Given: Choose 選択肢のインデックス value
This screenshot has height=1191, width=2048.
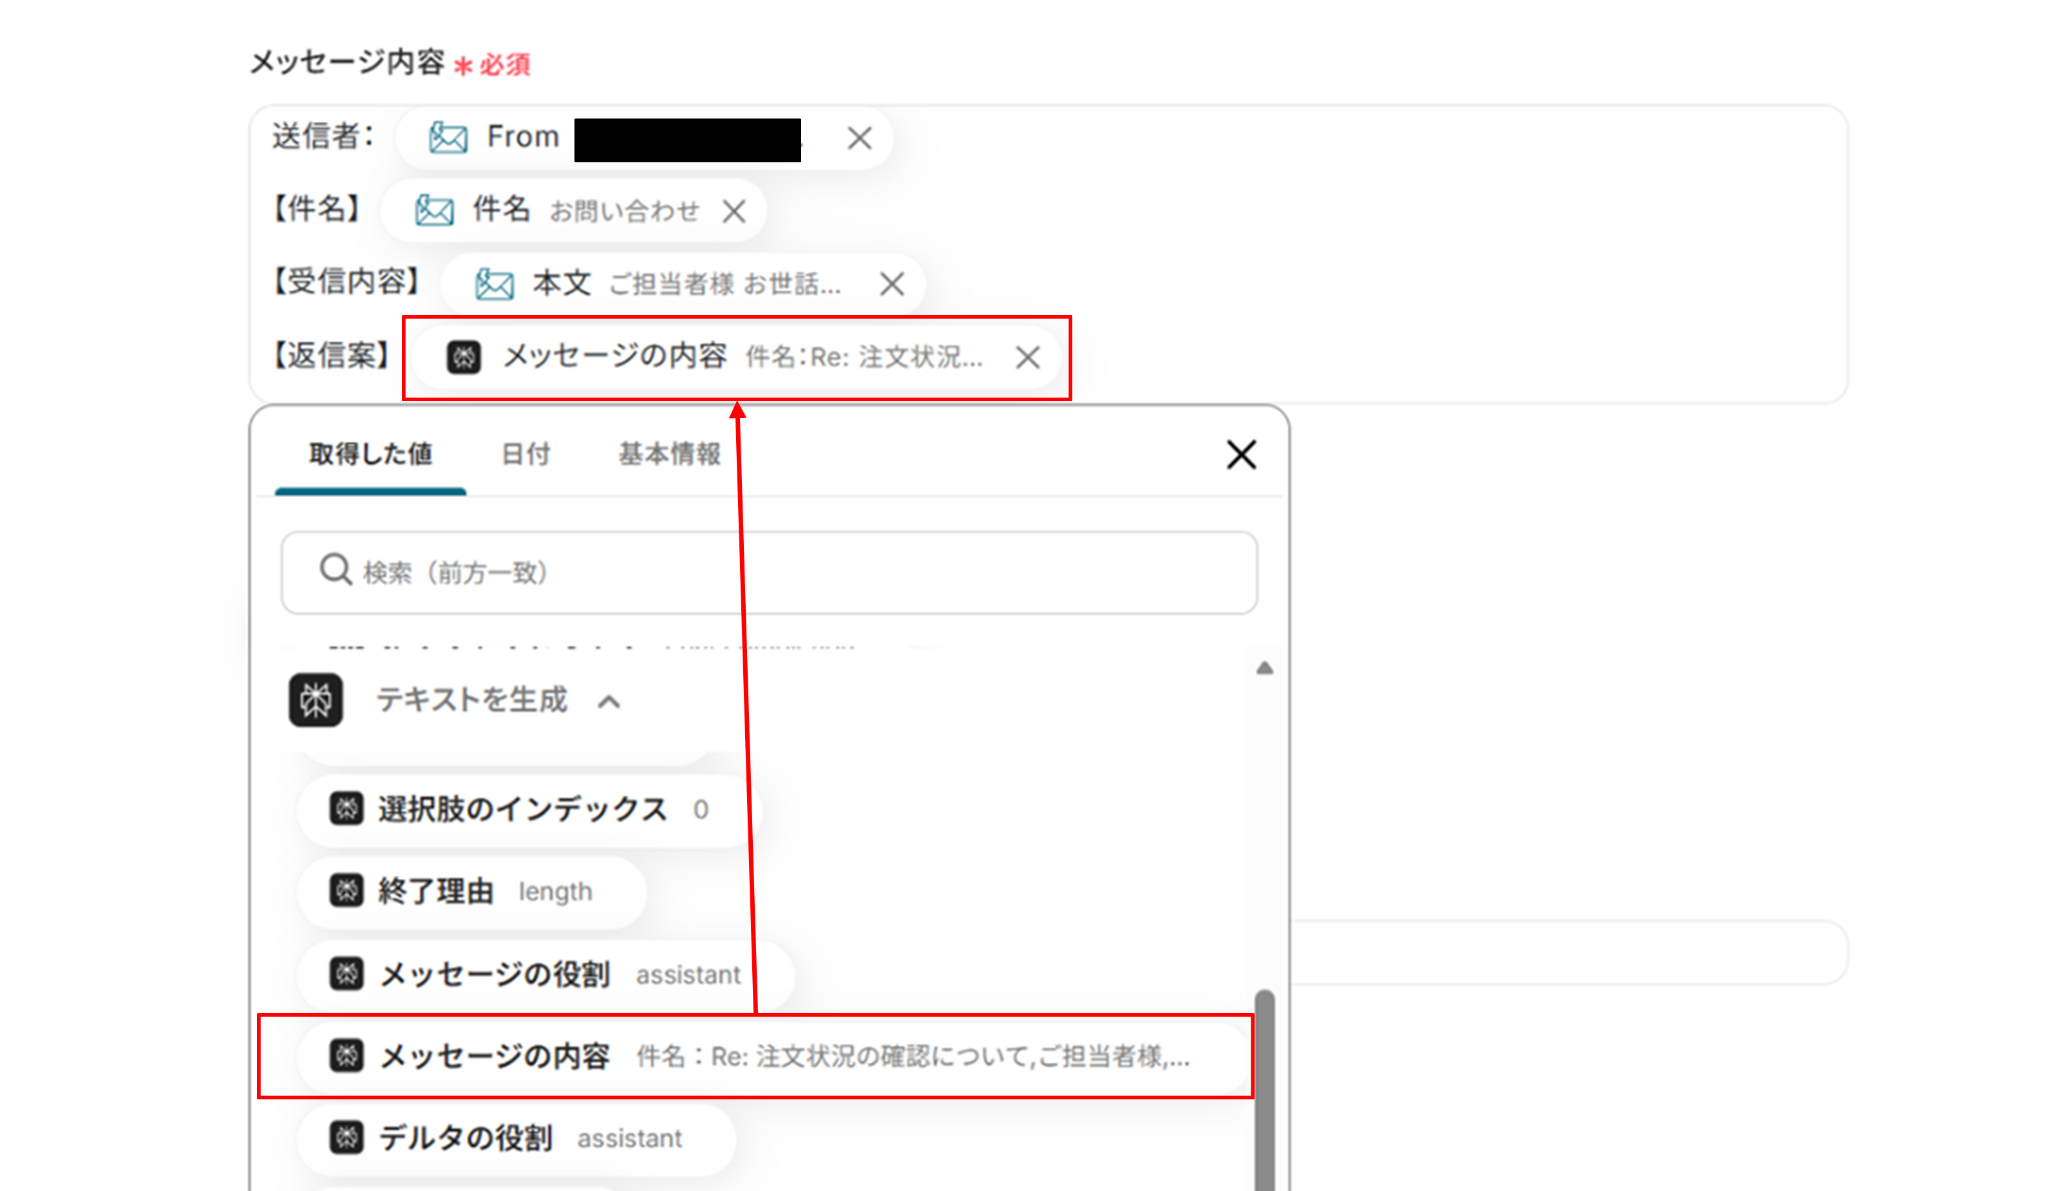Looking at the screenshot, I should pos(522,809).
